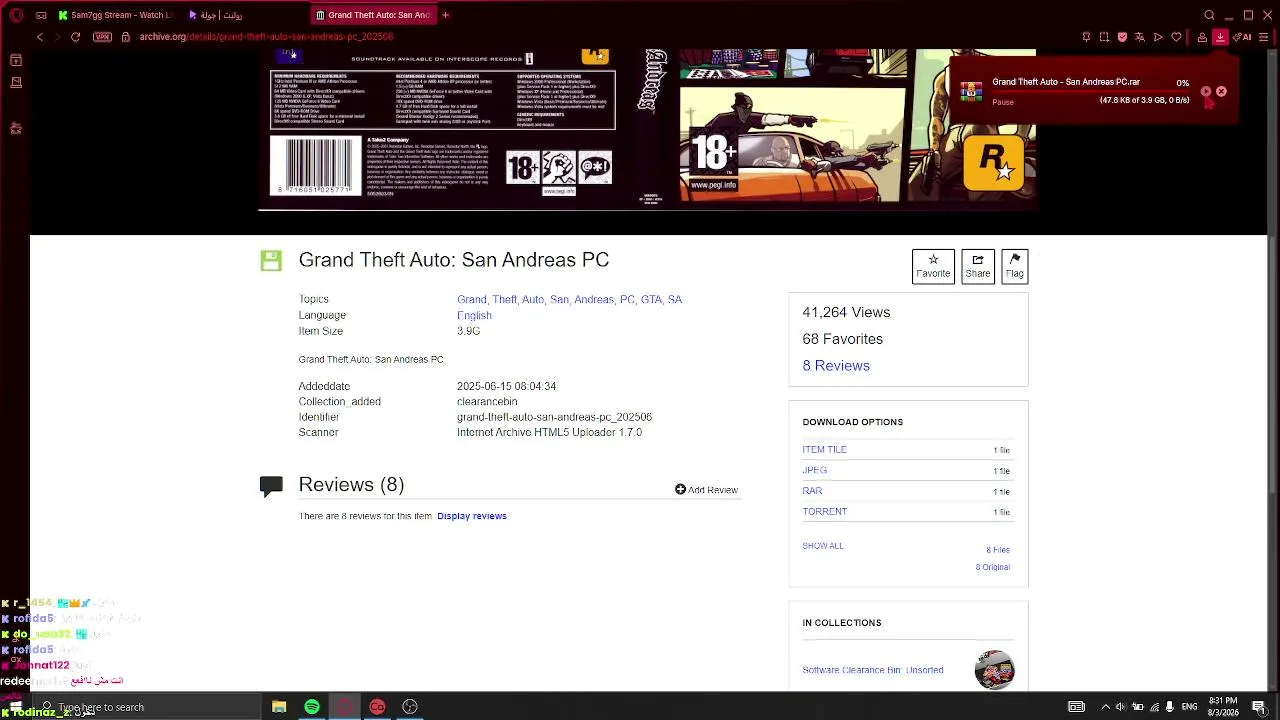Image resolution: width=1280 pixels, height=720 pixels.
Task: Open the ad blocker shield icon
Action: (x=1122, y=37)
